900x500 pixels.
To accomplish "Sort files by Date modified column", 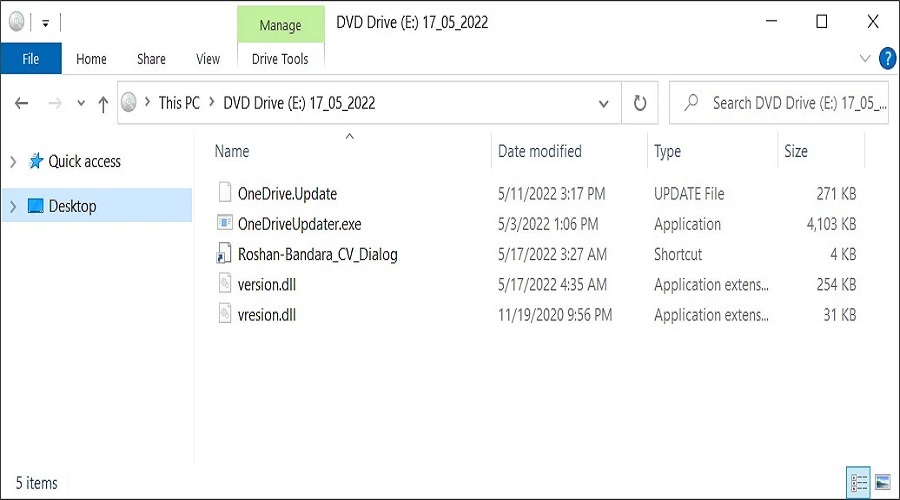I will pyautogui.click(x=540, y=151).
